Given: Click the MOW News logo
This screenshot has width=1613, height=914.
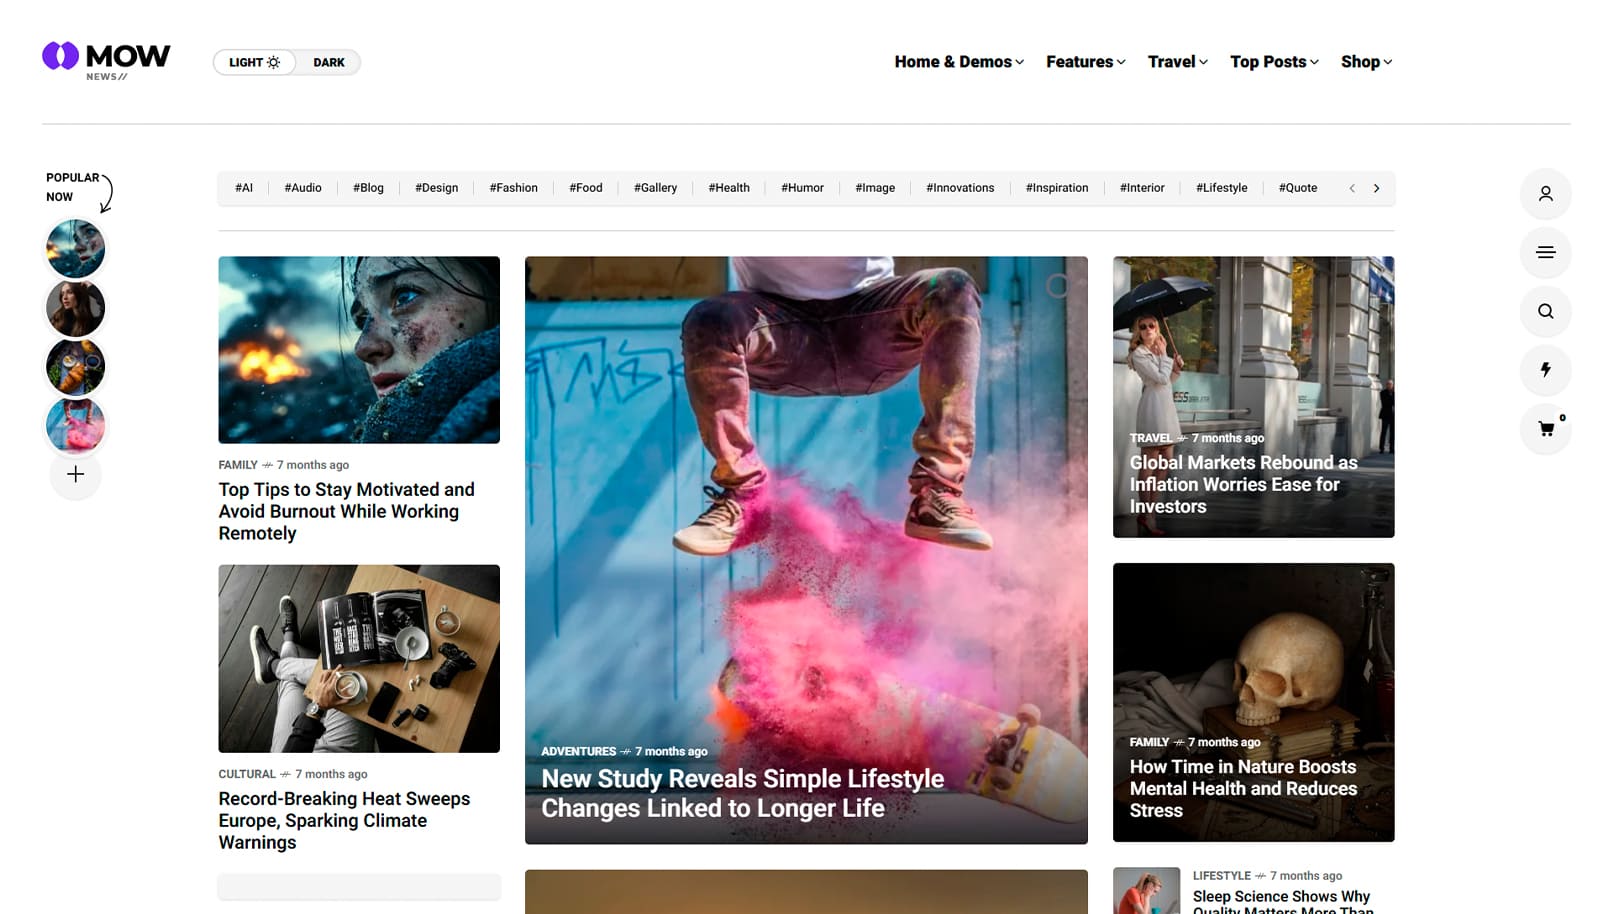Looking at the screenshot, I should [x=106, y=61].
